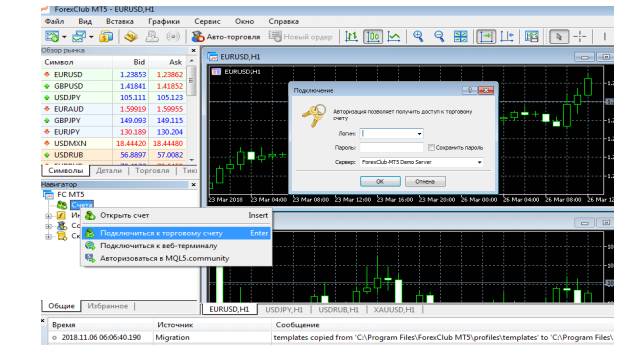Click the profiles toolbar icon

(x=78, y=37)
